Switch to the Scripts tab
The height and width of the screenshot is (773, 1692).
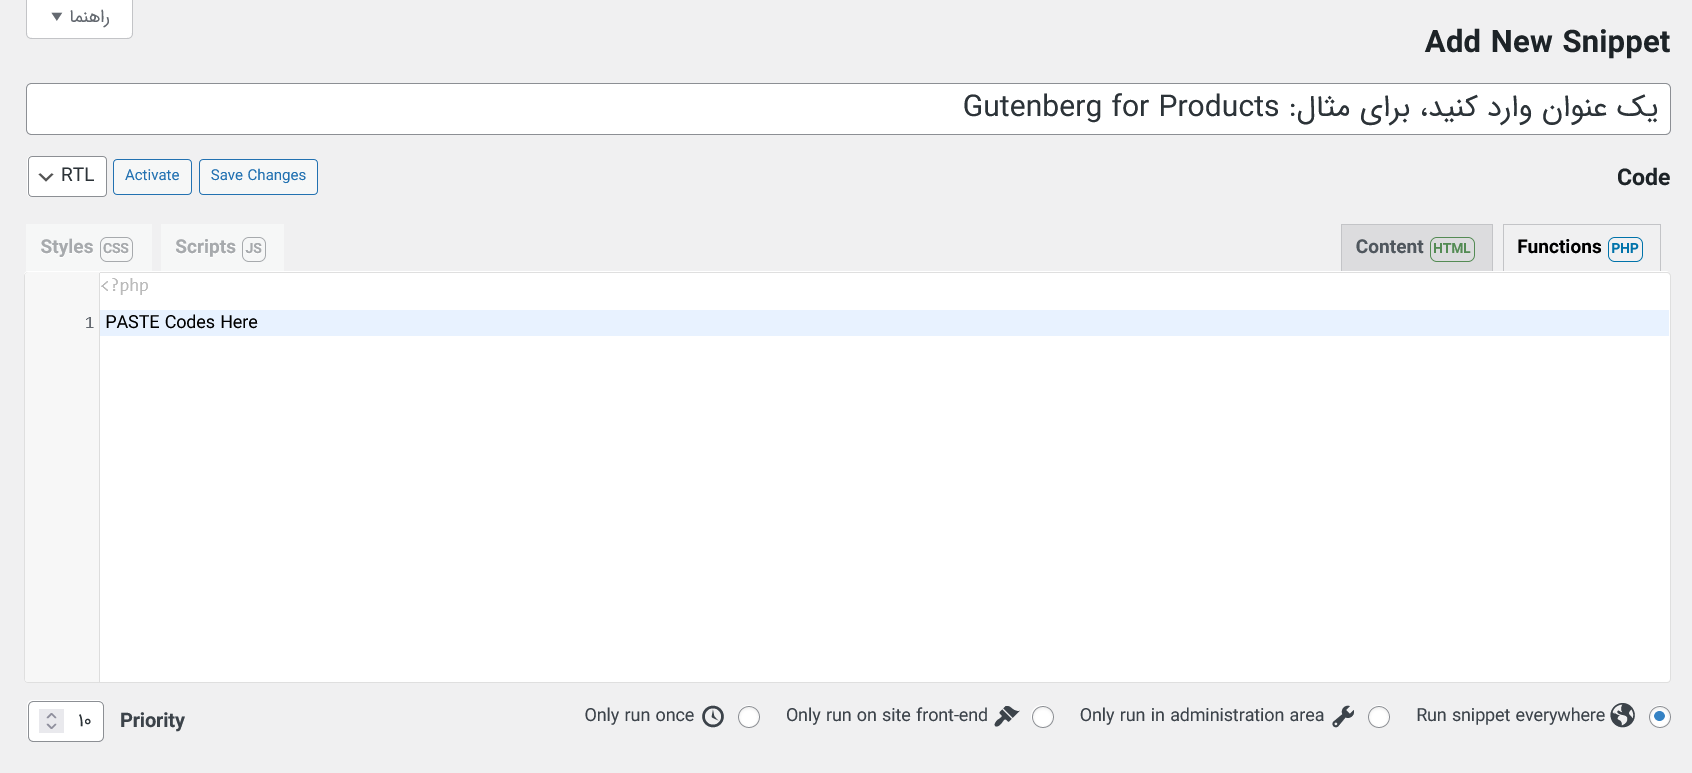click(222, 247)
